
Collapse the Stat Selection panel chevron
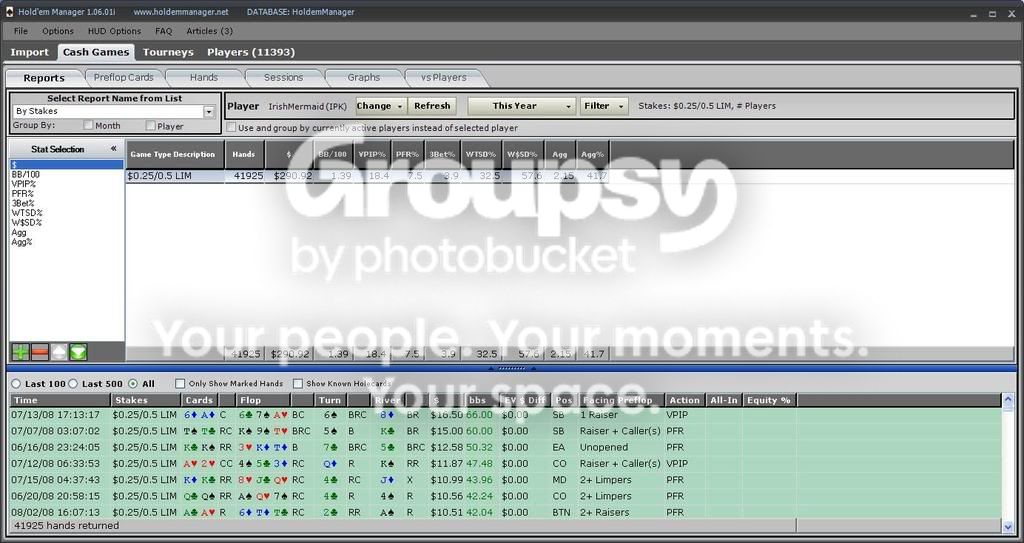click(114, 149)
